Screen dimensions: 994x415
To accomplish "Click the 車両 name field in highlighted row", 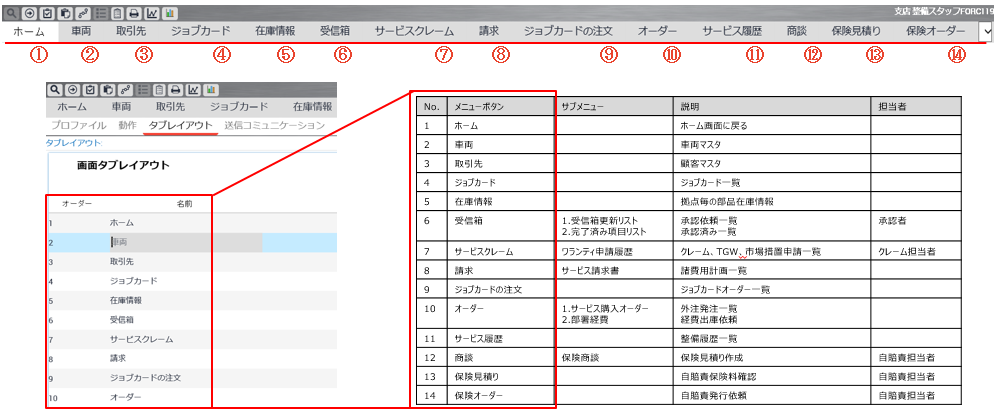I will 120,242.
